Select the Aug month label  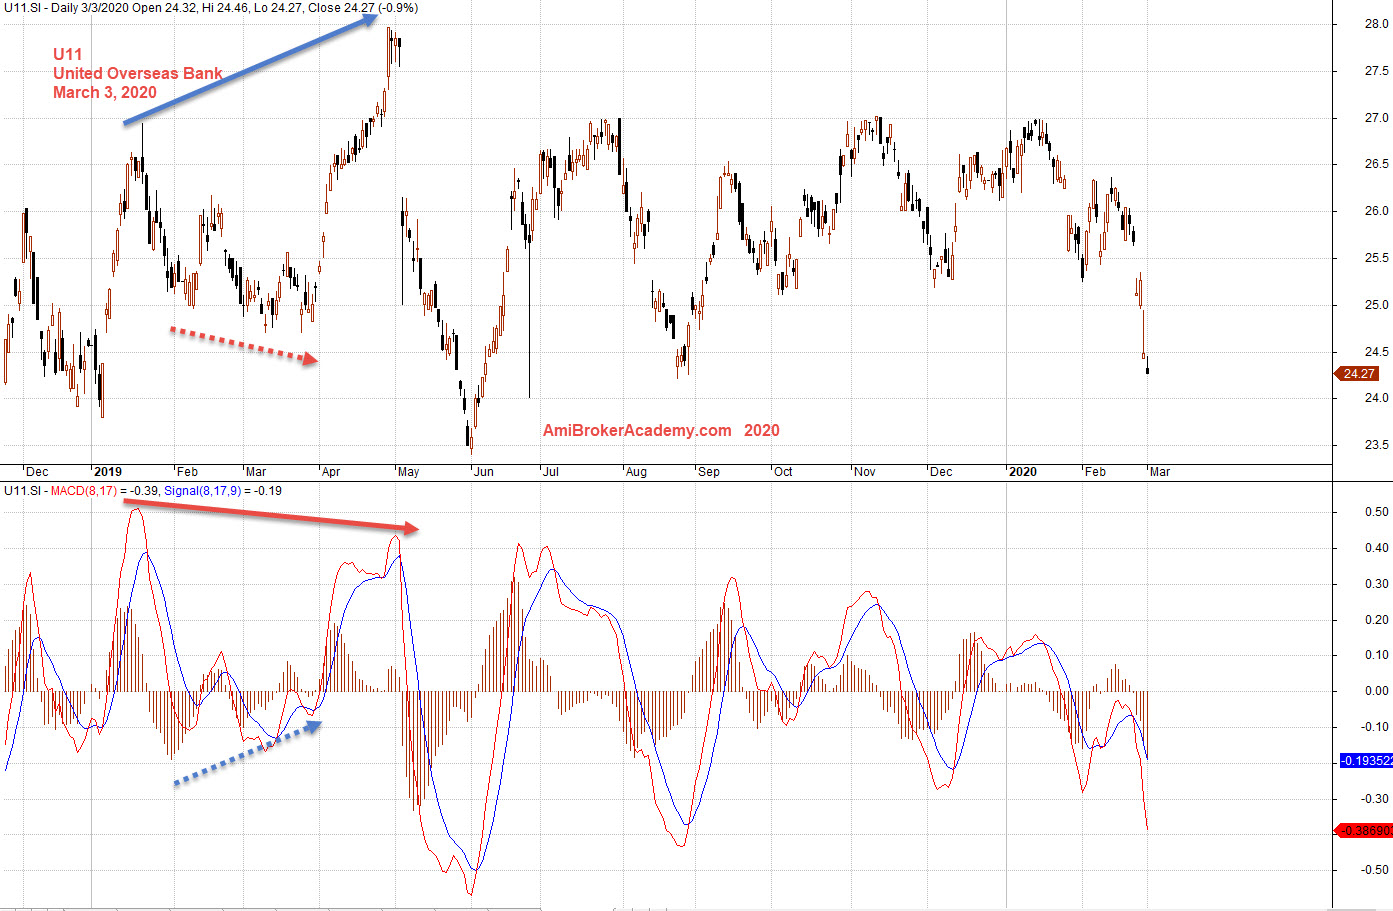pyautogui.click(x=636, y=472)
